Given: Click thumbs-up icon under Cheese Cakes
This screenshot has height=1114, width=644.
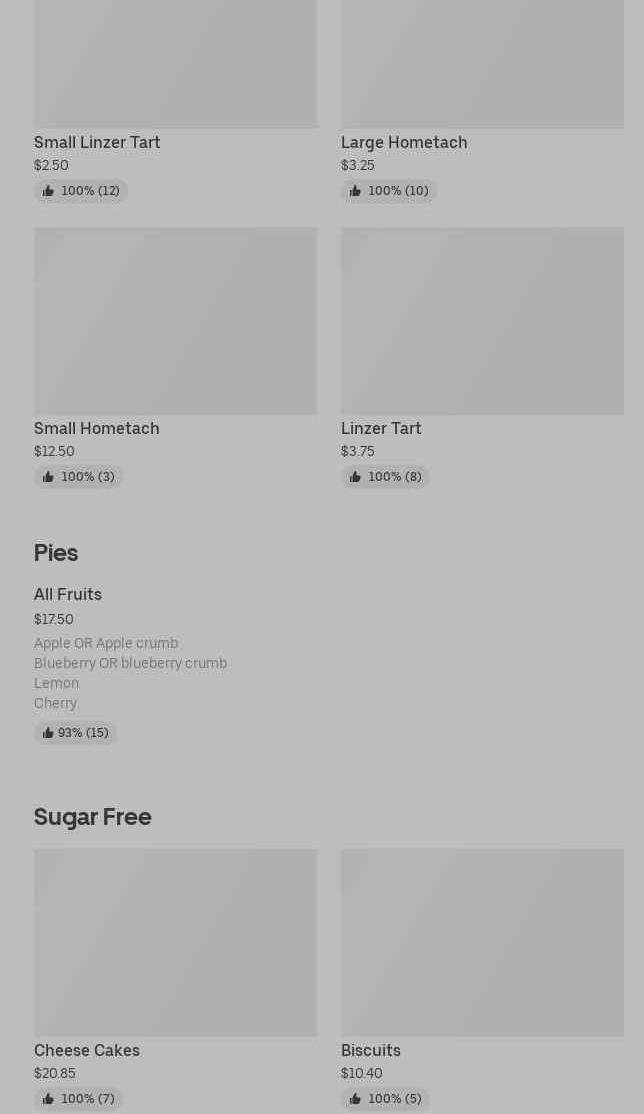Looking at the screenshot, I should tap(48, 1099).
